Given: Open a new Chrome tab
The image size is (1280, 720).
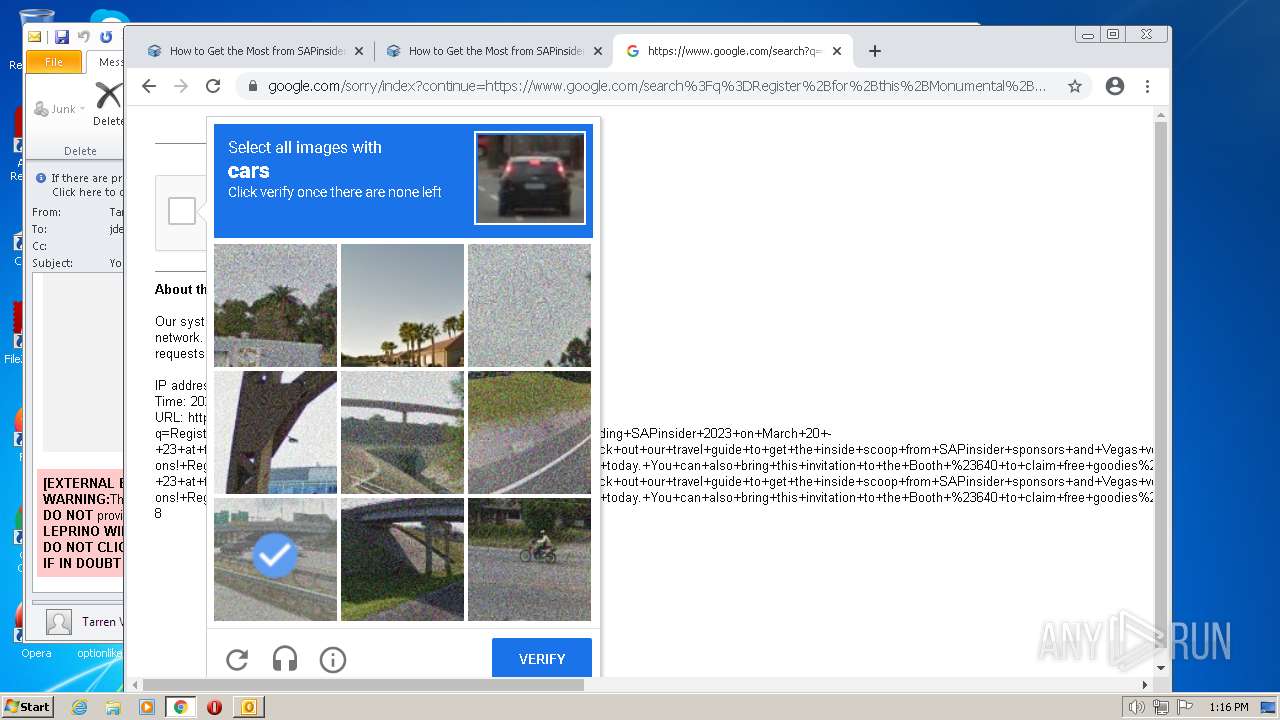Looking at the screenshot, I should pyautogui.click(x=875, y=51).
